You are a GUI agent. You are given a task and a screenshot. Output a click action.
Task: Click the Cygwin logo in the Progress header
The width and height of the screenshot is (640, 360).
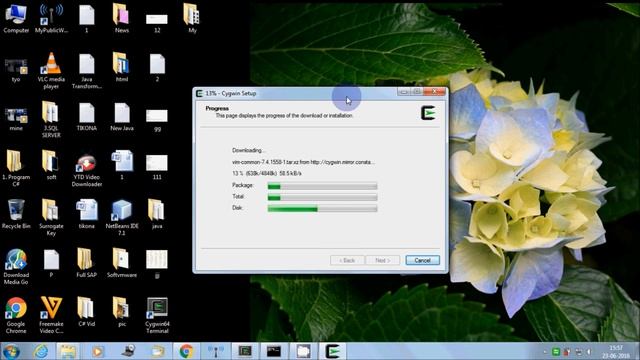point(428,113)
